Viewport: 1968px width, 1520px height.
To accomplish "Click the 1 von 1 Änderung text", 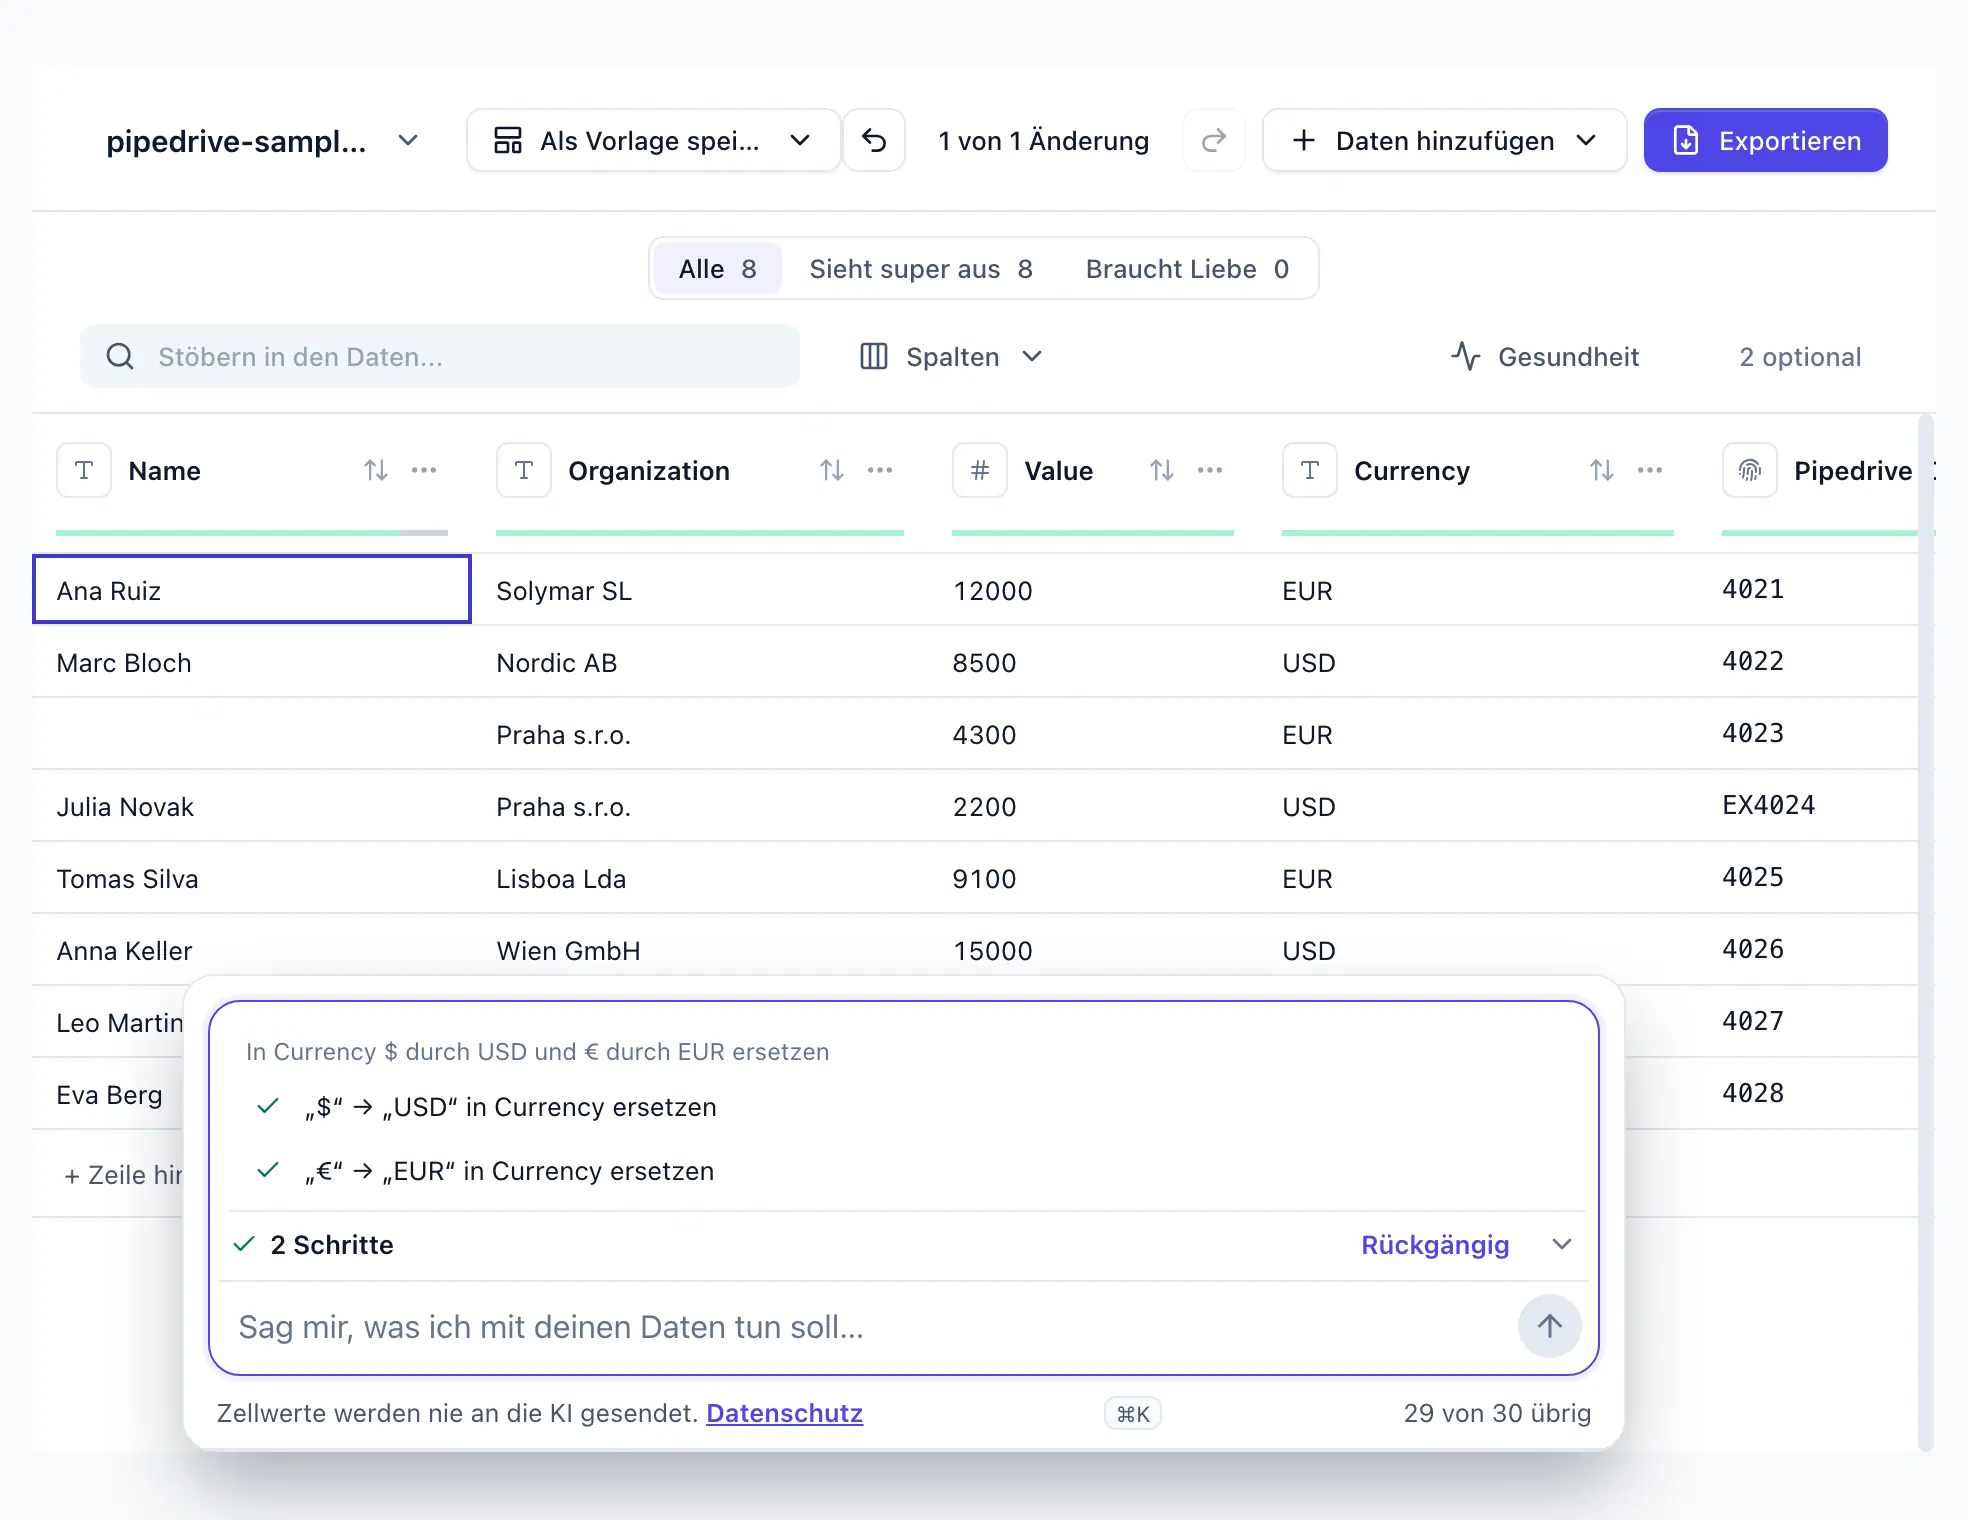I will [x=1043, y=141].
